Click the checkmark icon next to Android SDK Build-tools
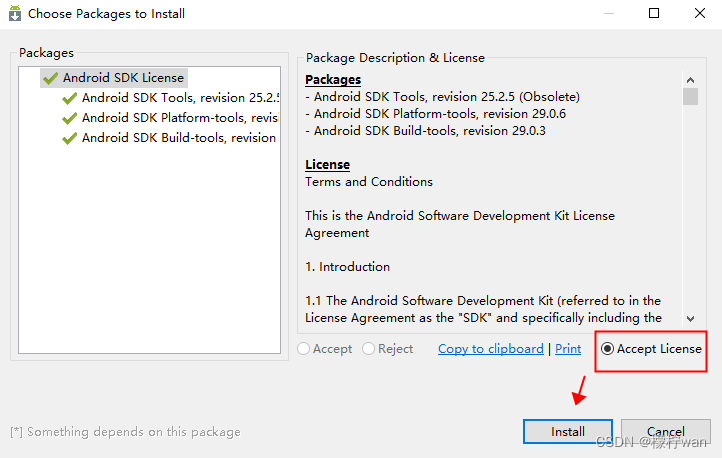Viewport: 722px width, 458px height. [x=69, y=138]
